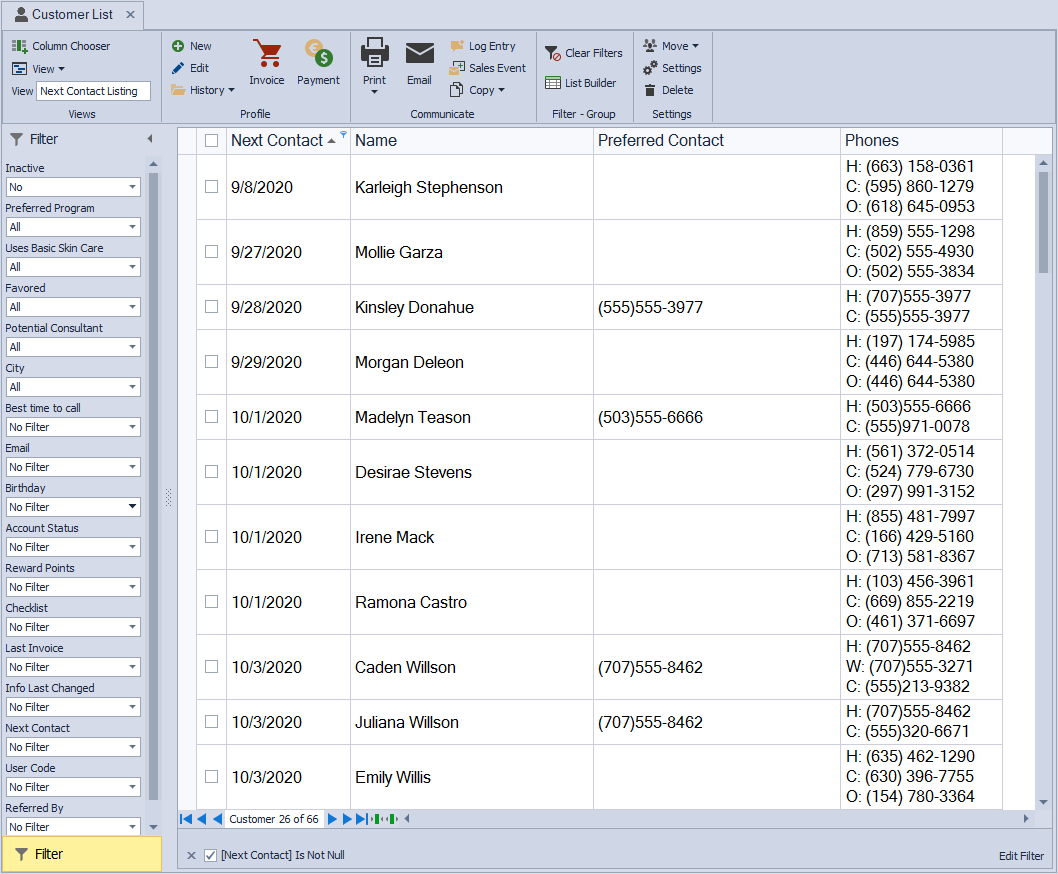Screen dimensions: 1058x874
Task: Sort by the Next Contact column header
Action: click(277, 140)
